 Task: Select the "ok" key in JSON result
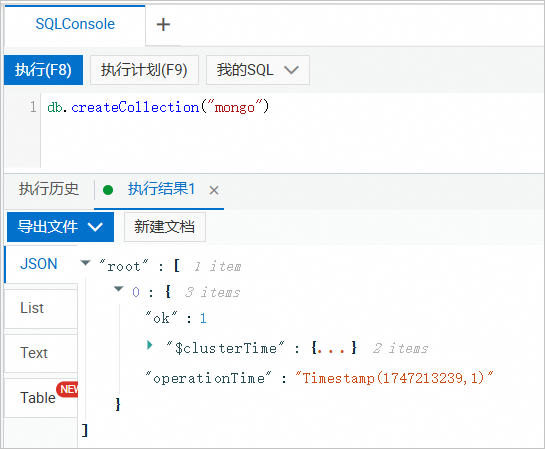161,318
